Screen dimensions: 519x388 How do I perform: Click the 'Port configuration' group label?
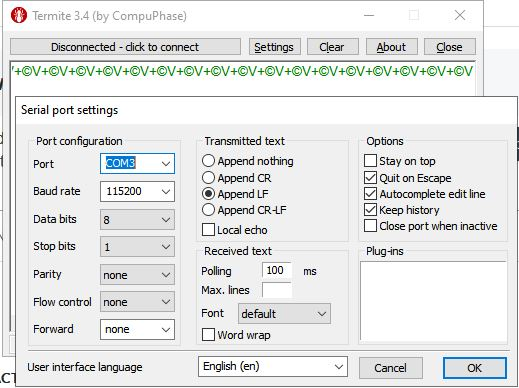pos(79,141)
